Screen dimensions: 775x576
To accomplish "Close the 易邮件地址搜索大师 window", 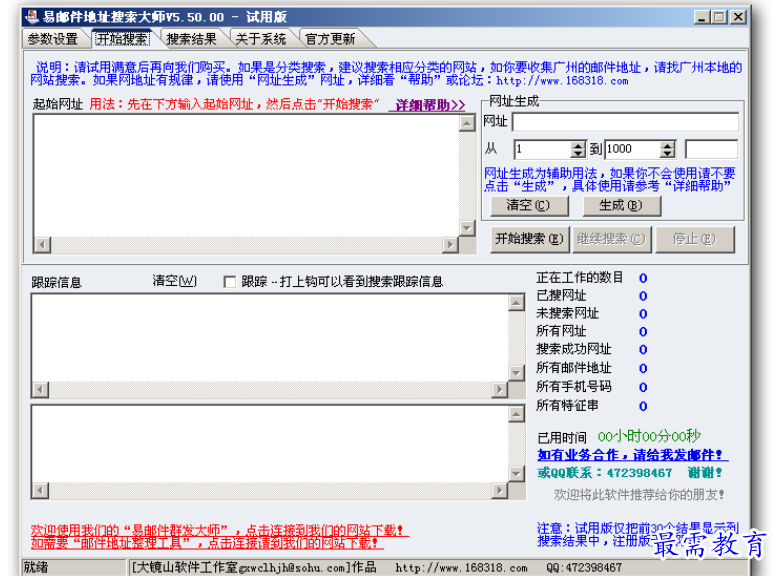I will pyautogui.click(x=738, y=17).
